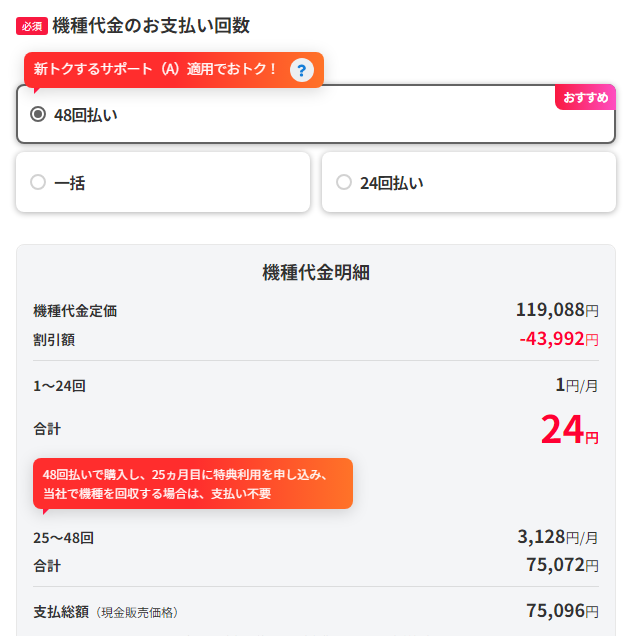Screen dimensions: 631x636
Task: Click the large red 24円 total
Action: pyautogui.click(x=569, y=429)
